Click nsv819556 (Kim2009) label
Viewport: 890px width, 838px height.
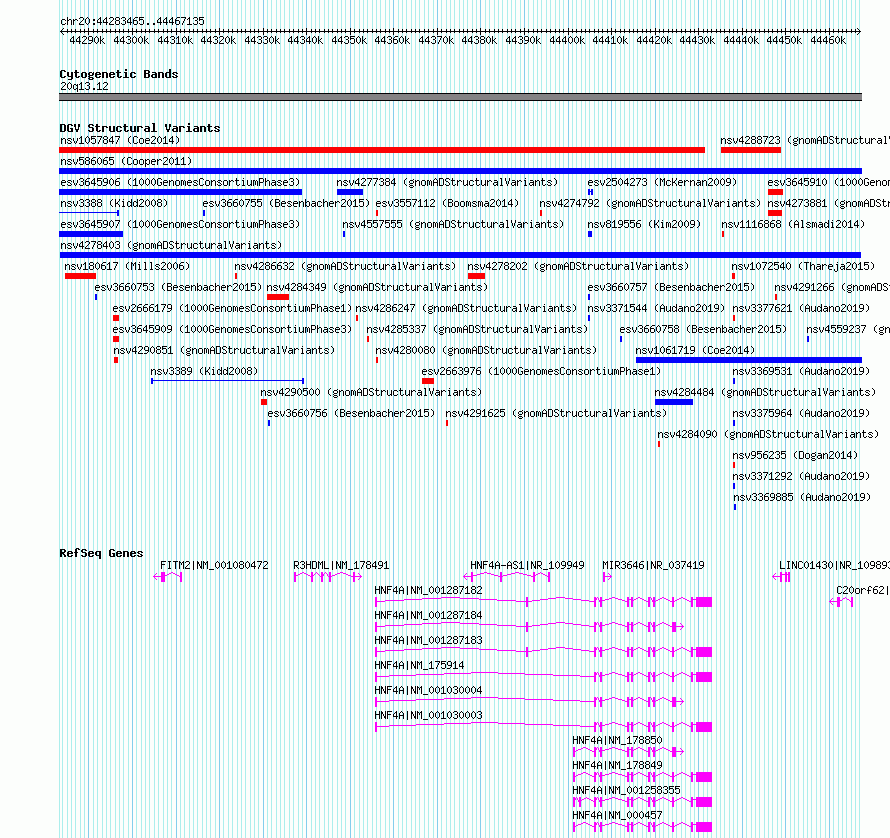pyautogui.click(x=644, y=224)
